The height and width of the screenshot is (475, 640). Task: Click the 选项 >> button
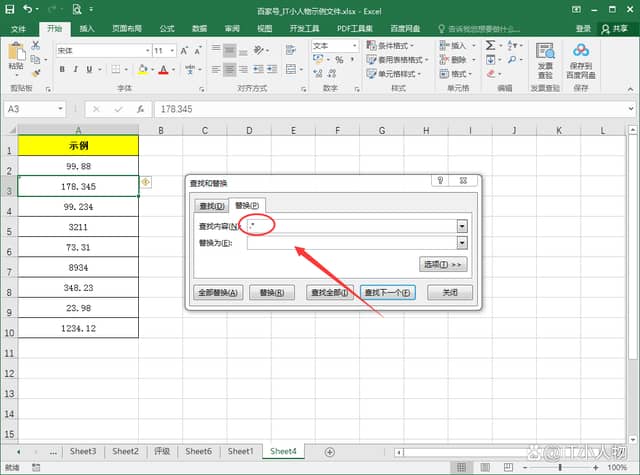tap(443, 264)
